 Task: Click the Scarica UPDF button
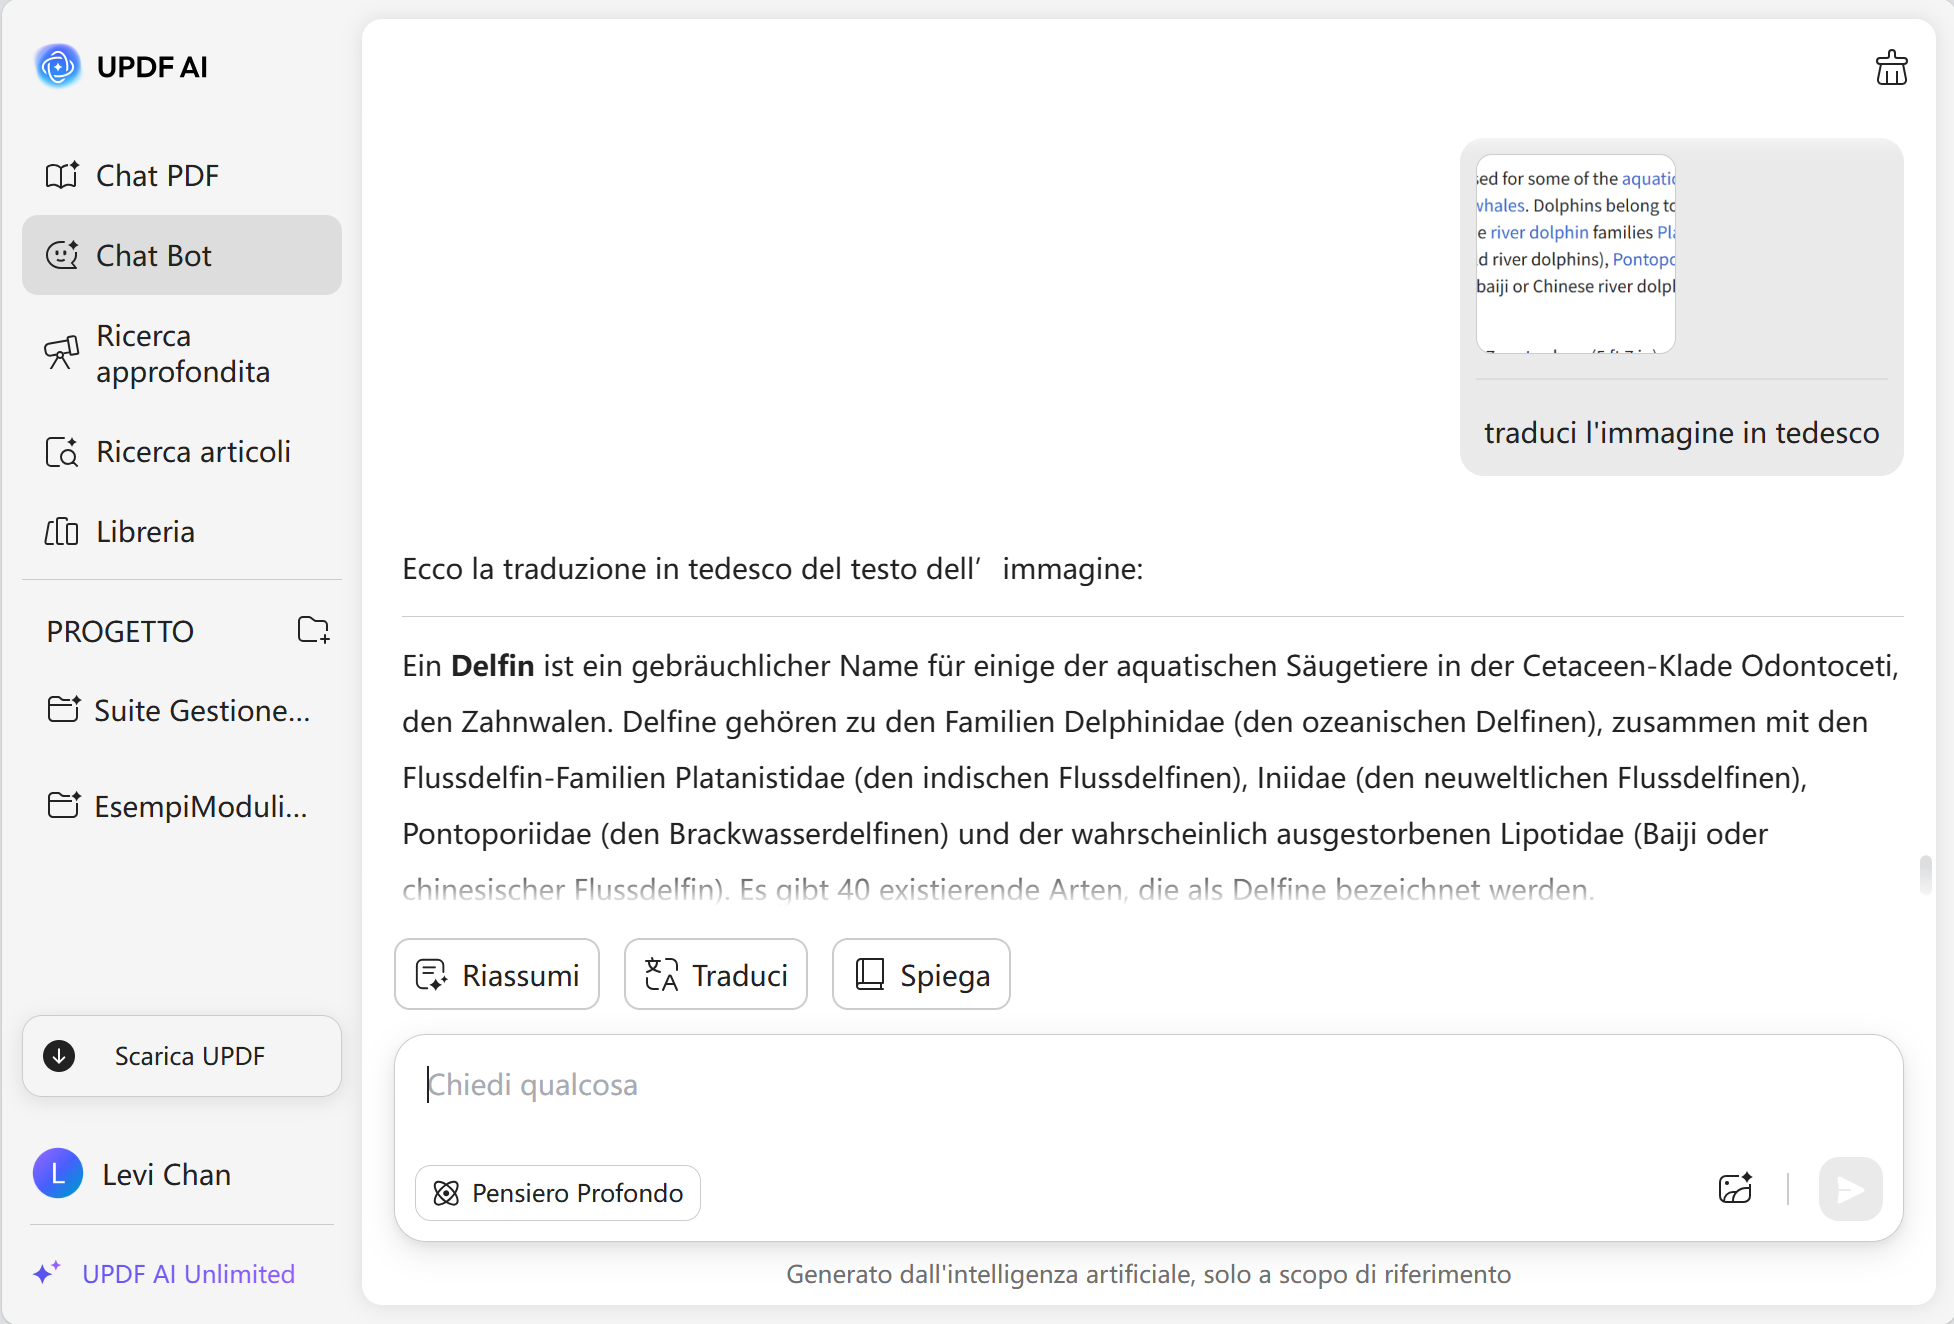coord(181,1056)
